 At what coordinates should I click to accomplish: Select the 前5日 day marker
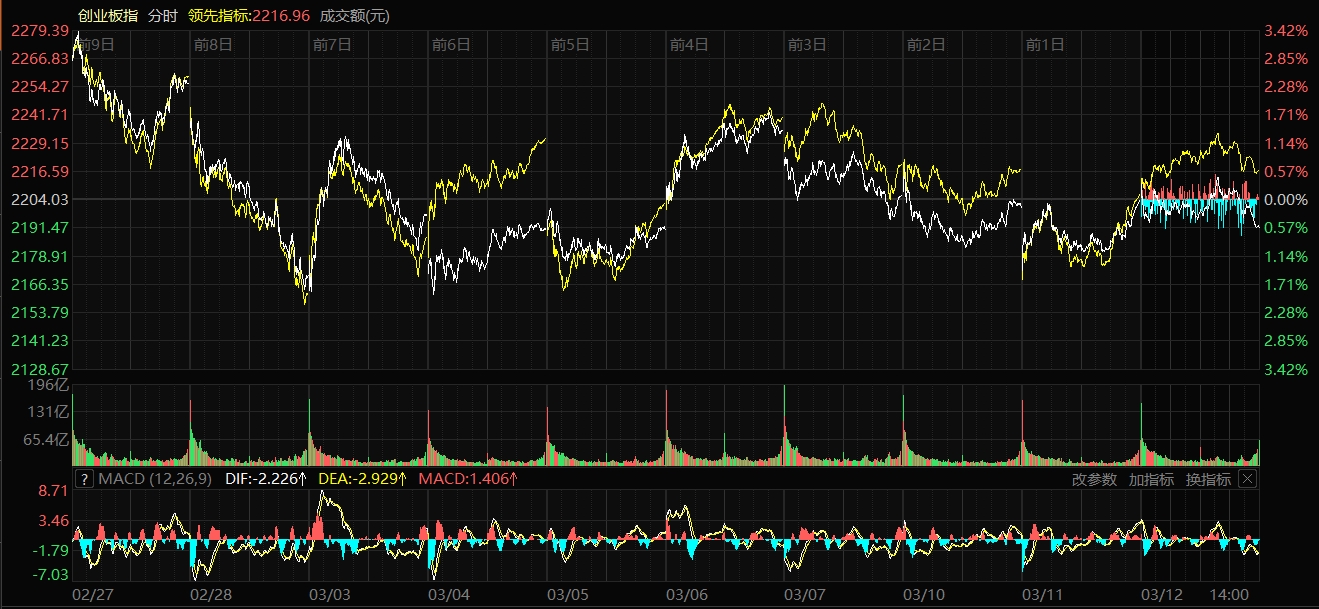click(570, 44)
